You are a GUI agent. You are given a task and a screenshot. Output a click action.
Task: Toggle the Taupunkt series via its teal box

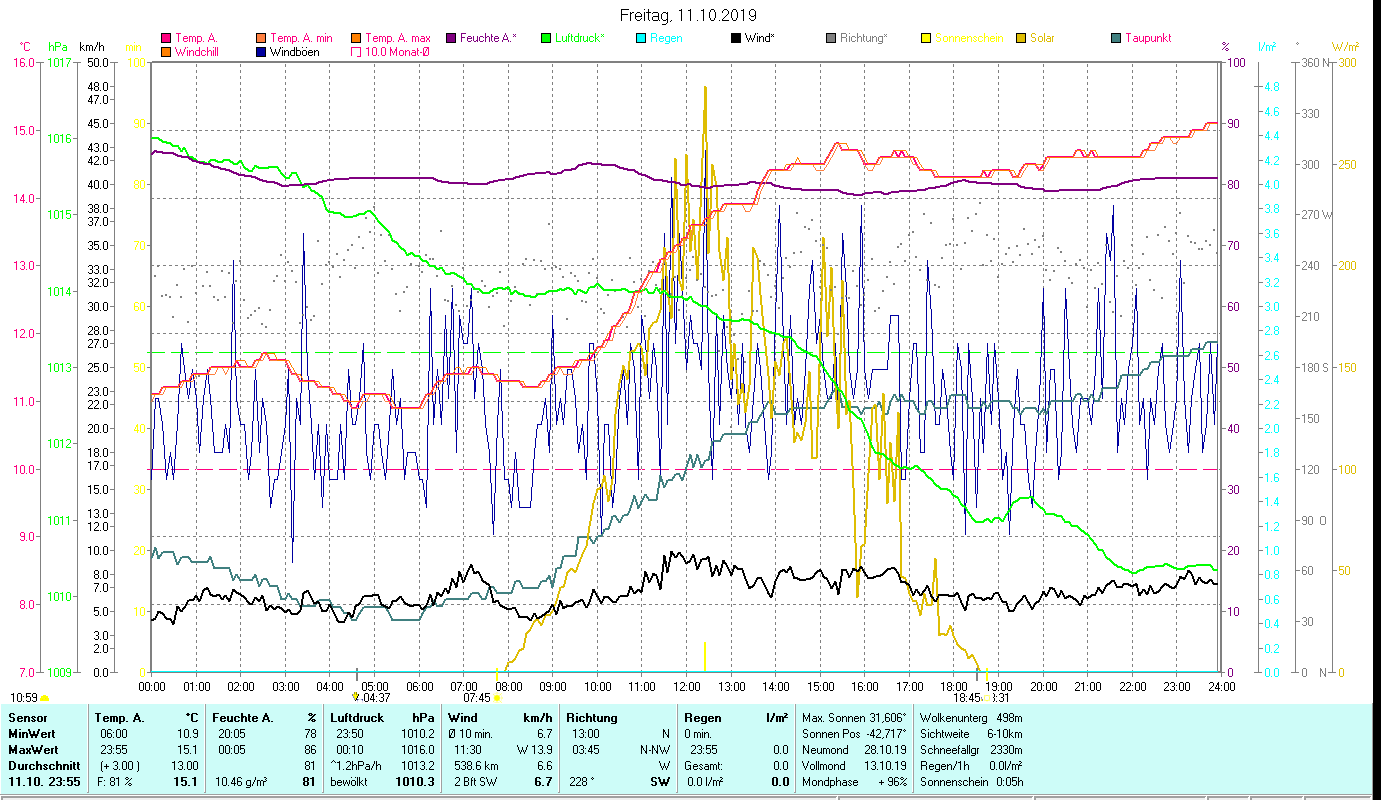click(x=1116, y=38)
